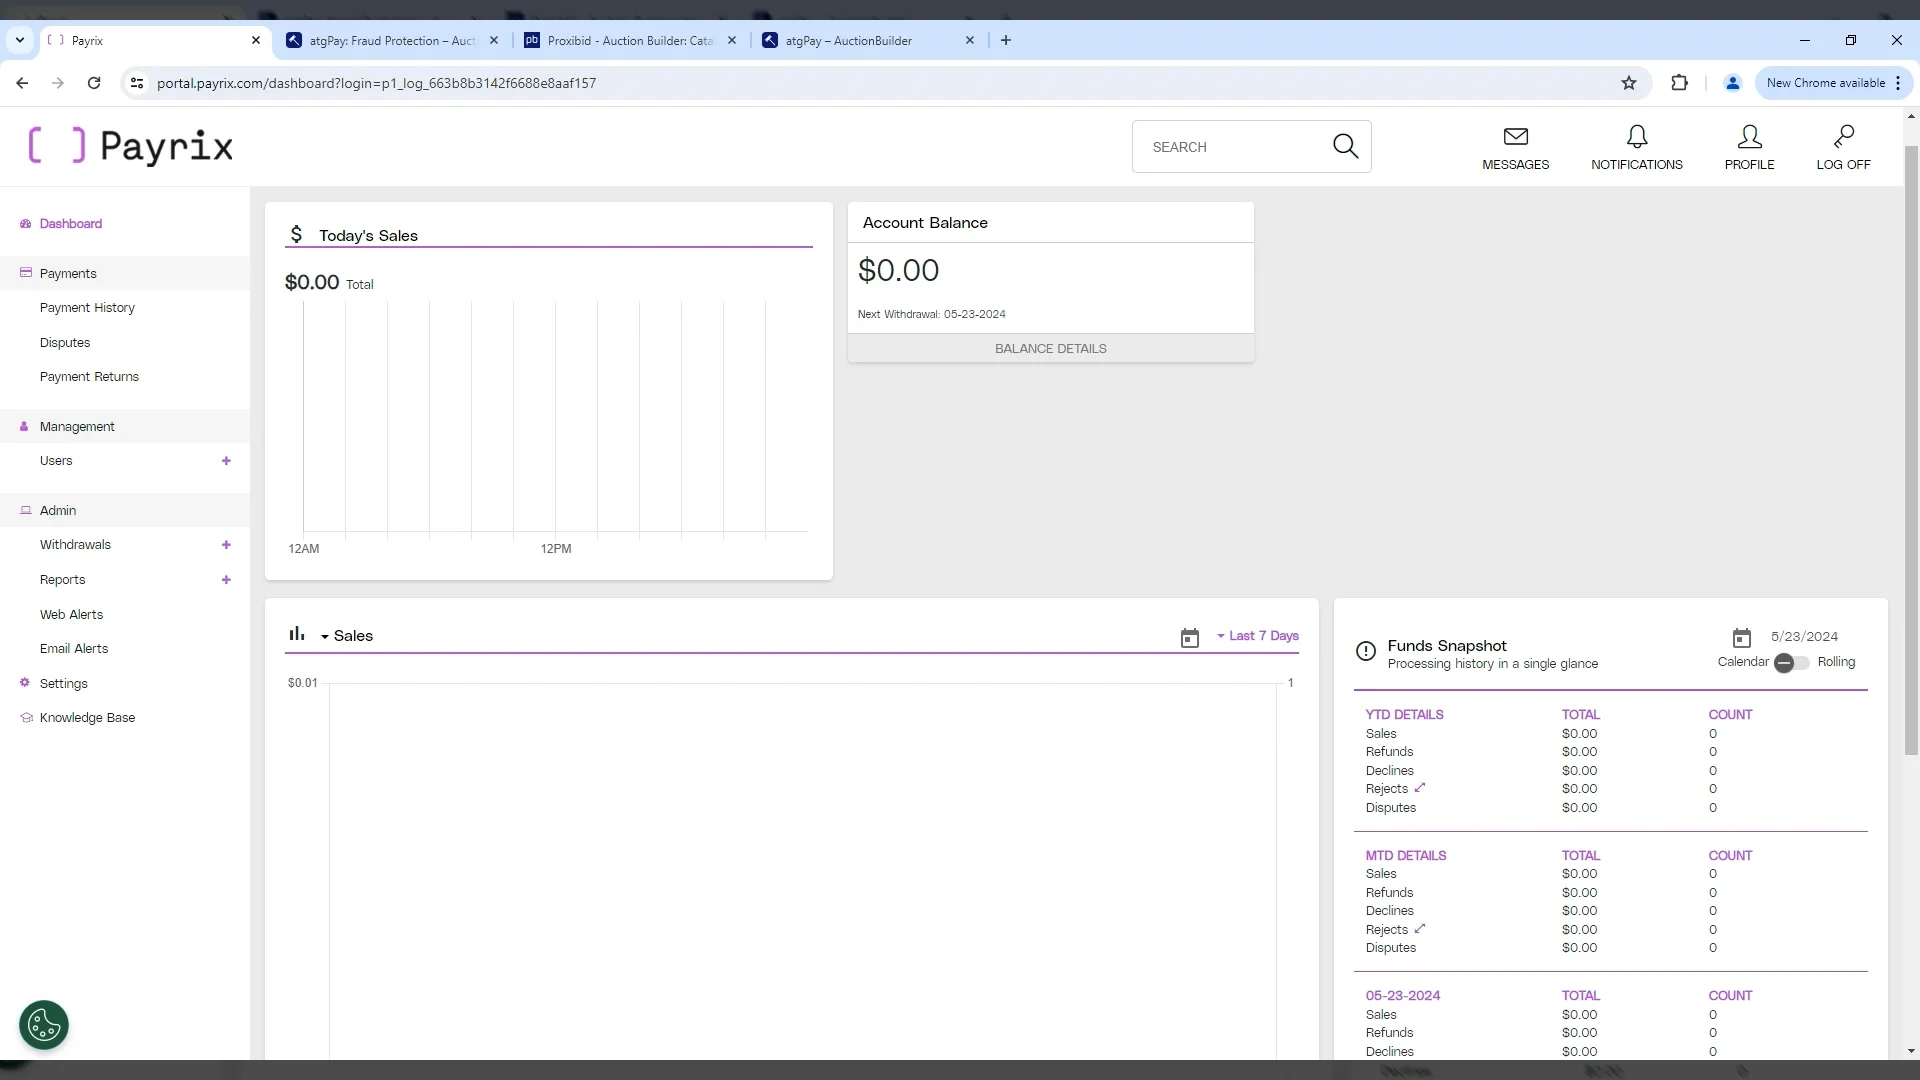Switch to the Proxibid Auction Builder tab

click(630, 41)
